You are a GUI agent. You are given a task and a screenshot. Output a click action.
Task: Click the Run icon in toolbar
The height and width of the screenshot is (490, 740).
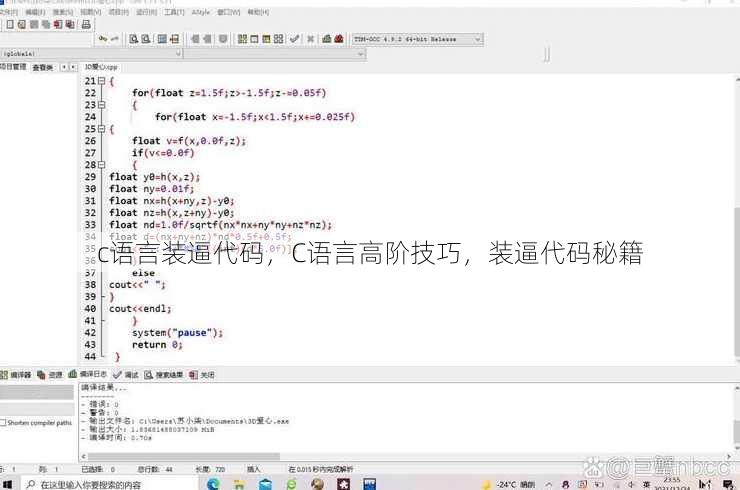[x=254, y=39]
